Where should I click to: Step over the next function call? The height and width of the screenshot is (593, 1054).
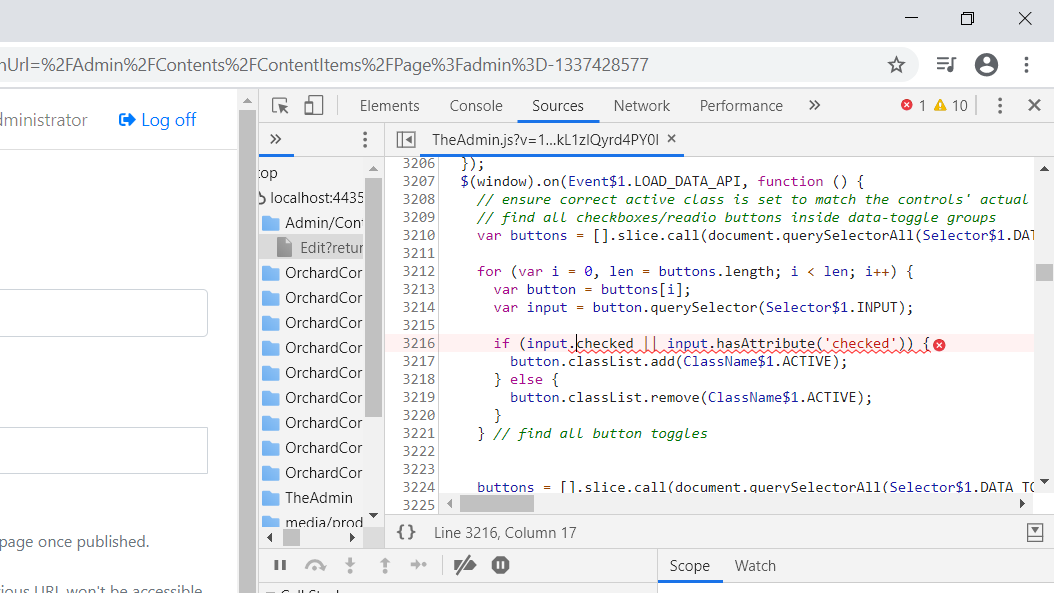[314, 565]
